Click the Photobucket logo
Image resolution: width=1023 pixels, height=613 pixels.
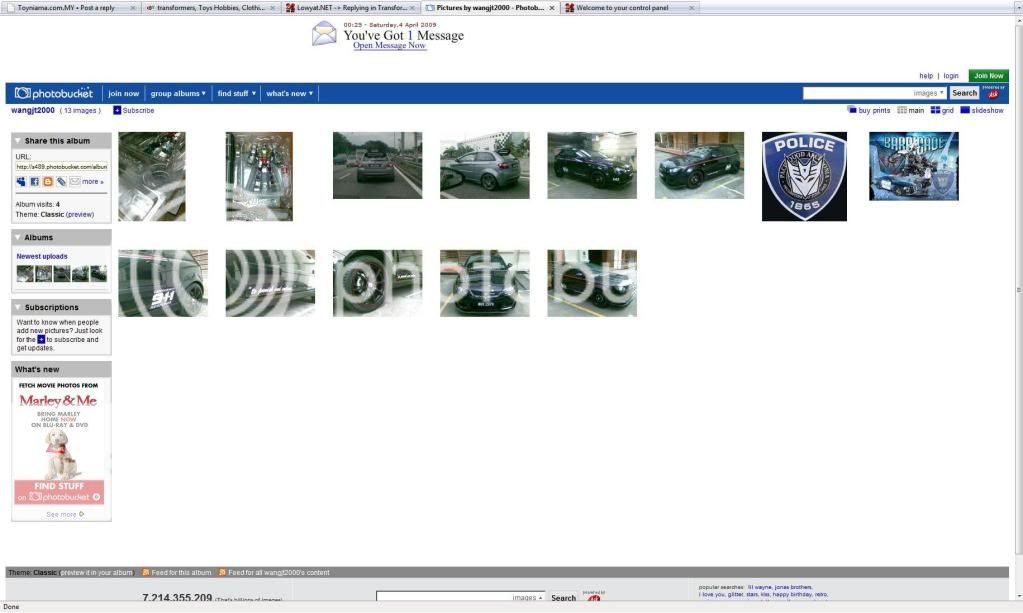[x=52, y=92]
